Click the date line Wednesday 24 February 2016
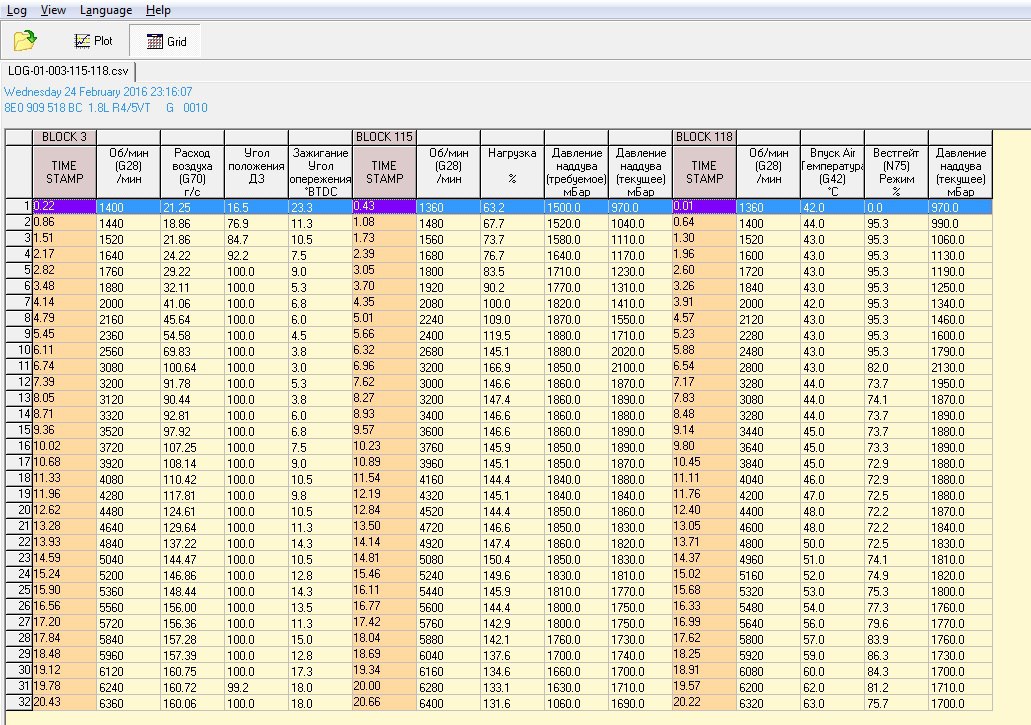This screenshot has width=1031, height=725. click(98, 91)
